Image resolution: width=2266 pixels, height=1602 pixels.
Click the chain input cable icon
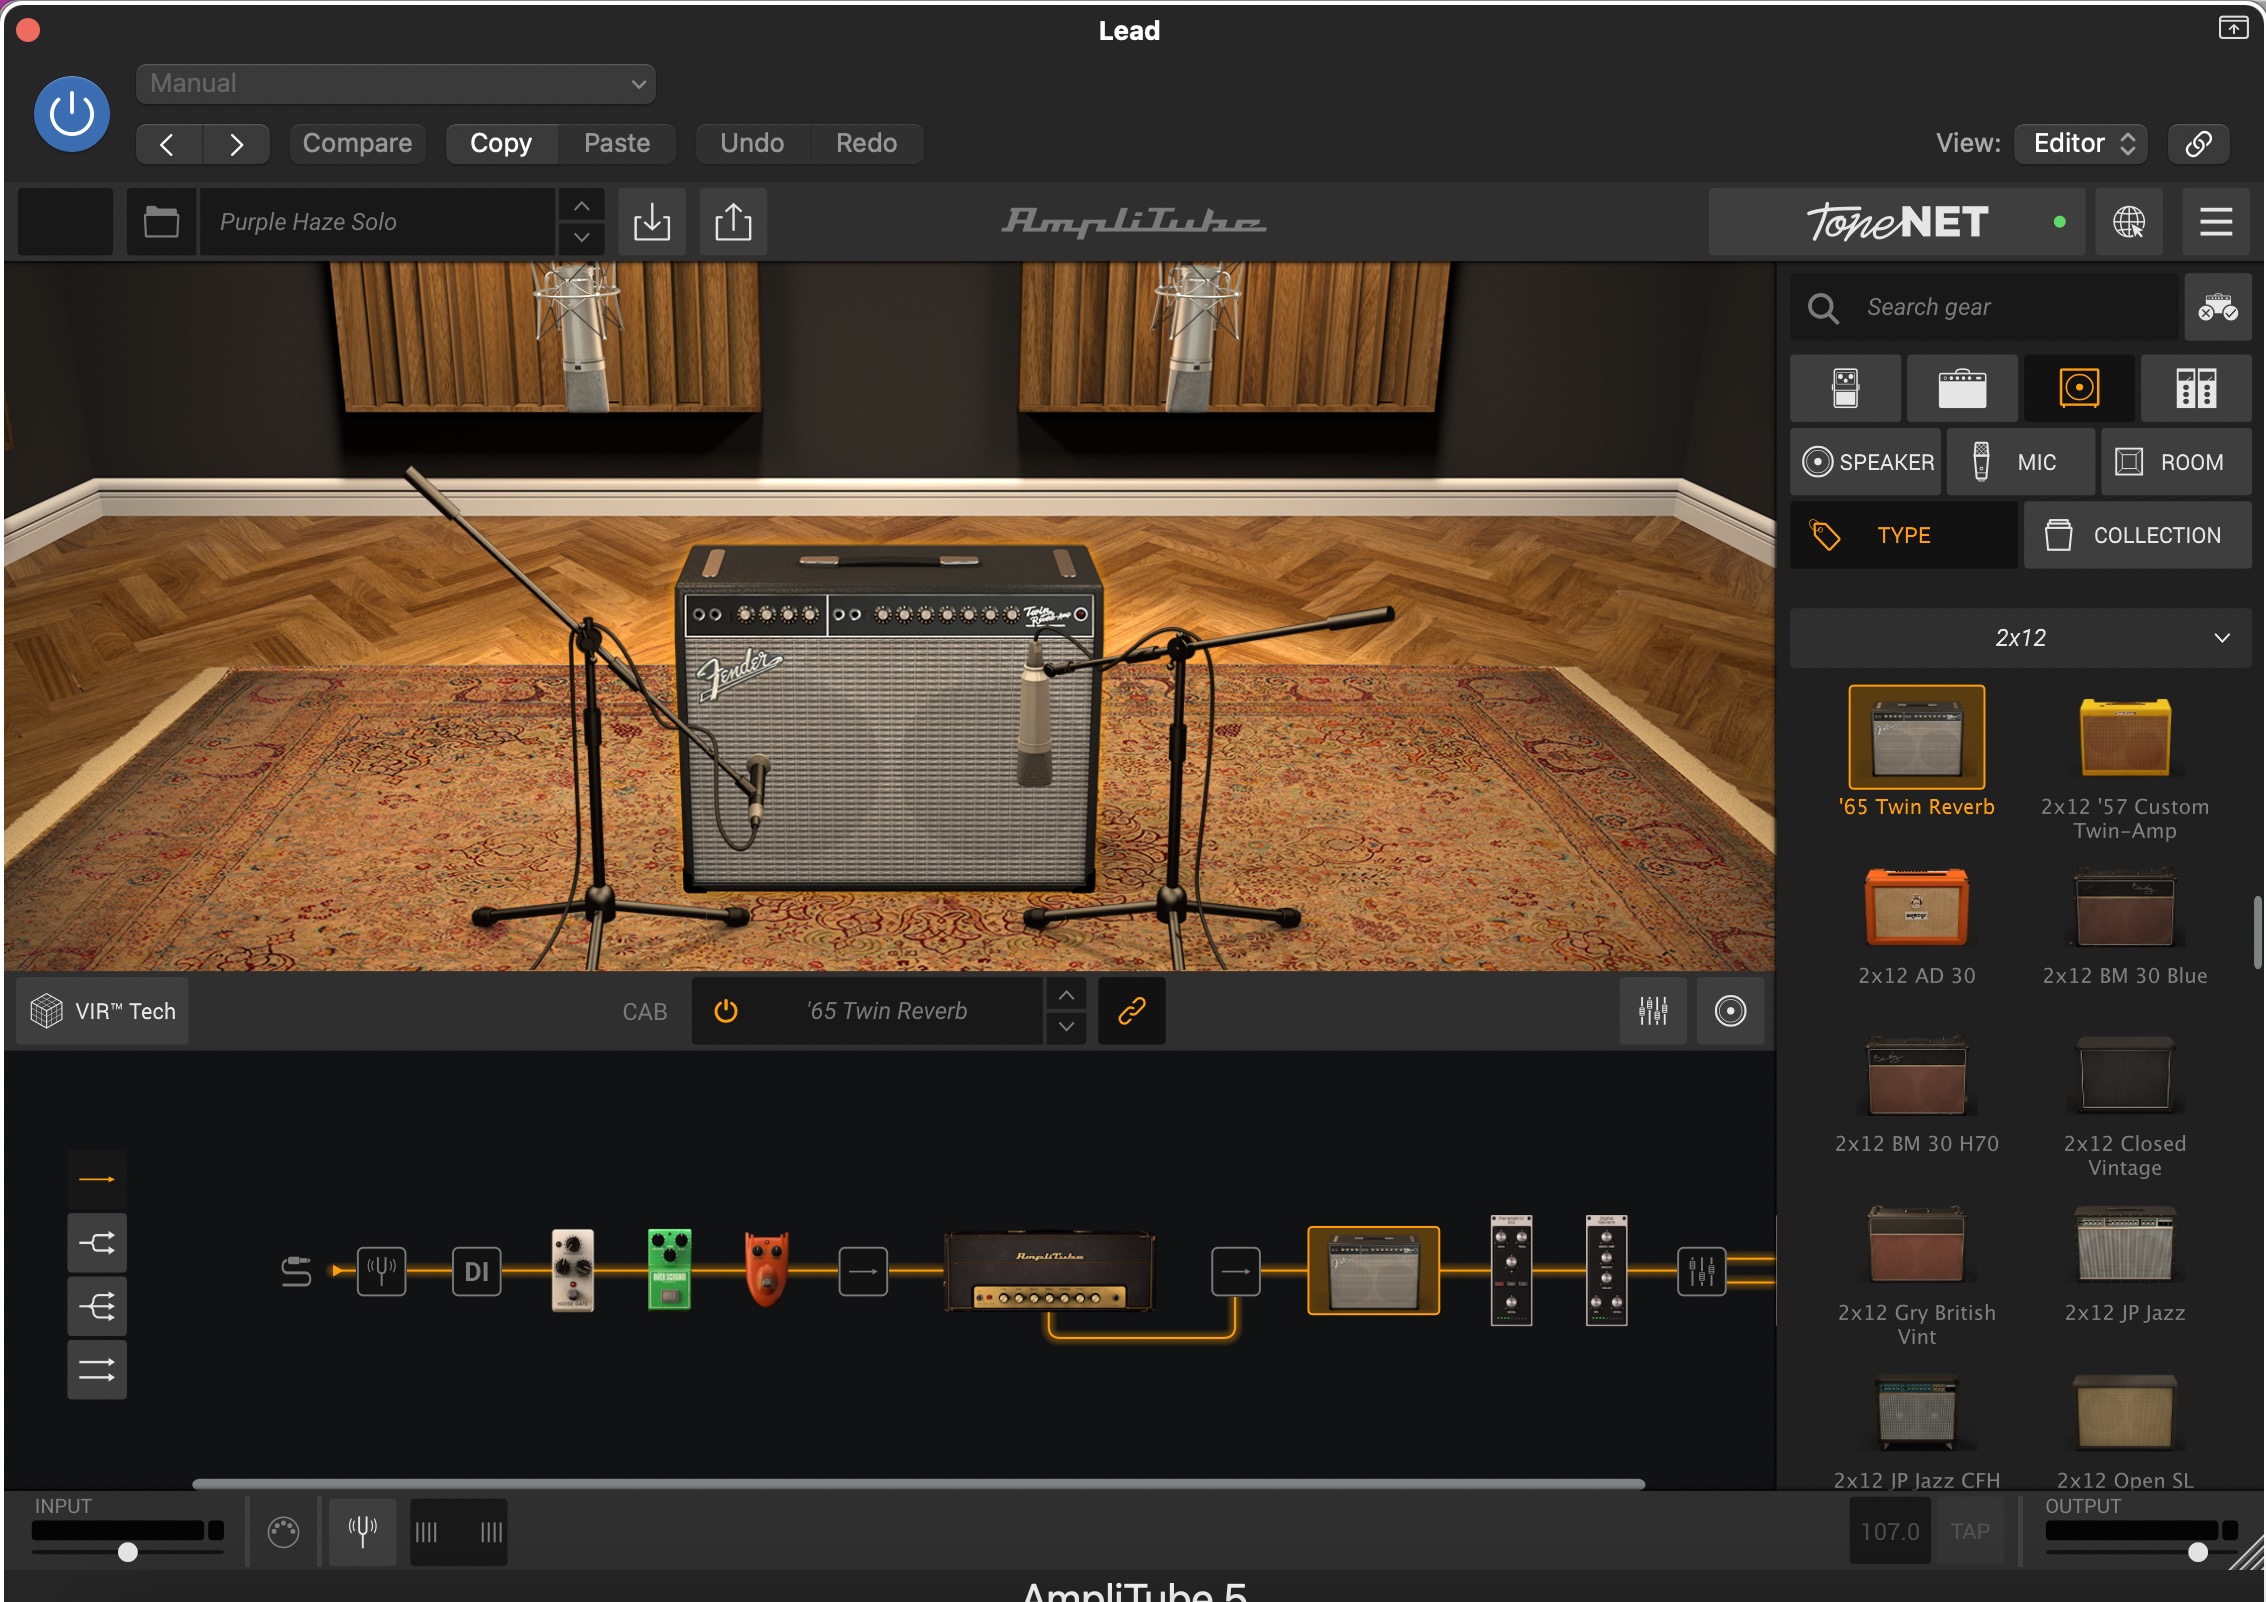[x=296, y=1271]
